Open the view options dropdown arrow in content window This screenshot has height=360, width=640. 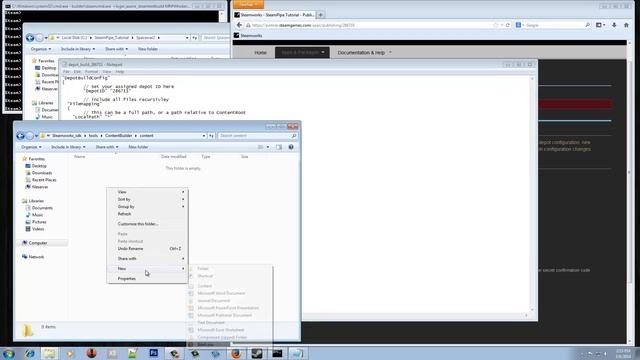coord(268,147)
